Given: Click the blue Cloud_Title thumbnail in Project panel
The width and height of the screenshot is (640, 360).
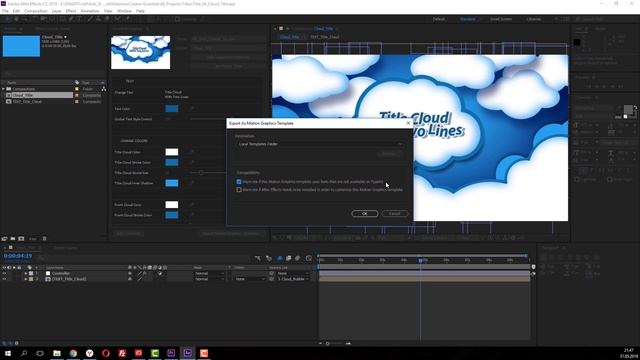Looking at the screenshot, I should (x=21, y=46).
